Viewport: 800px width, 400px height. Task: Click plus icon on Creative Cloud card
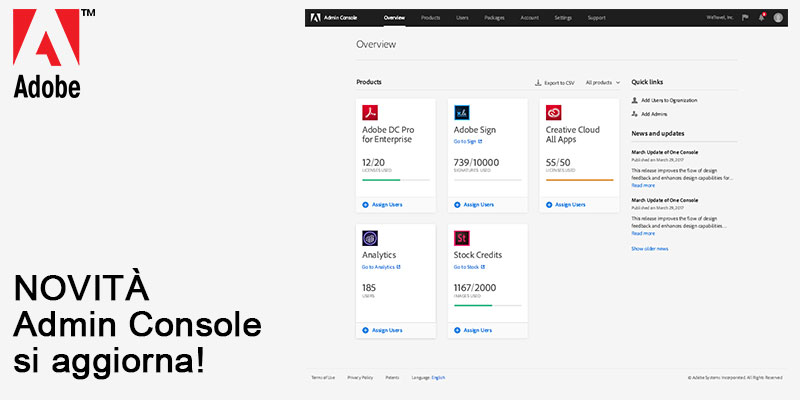[x=549, y=205]
